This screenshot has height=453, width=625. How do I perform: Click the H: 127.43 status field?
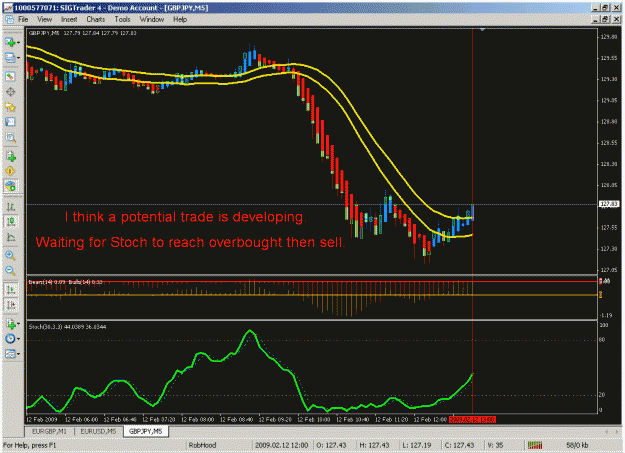tap(374, 445)
